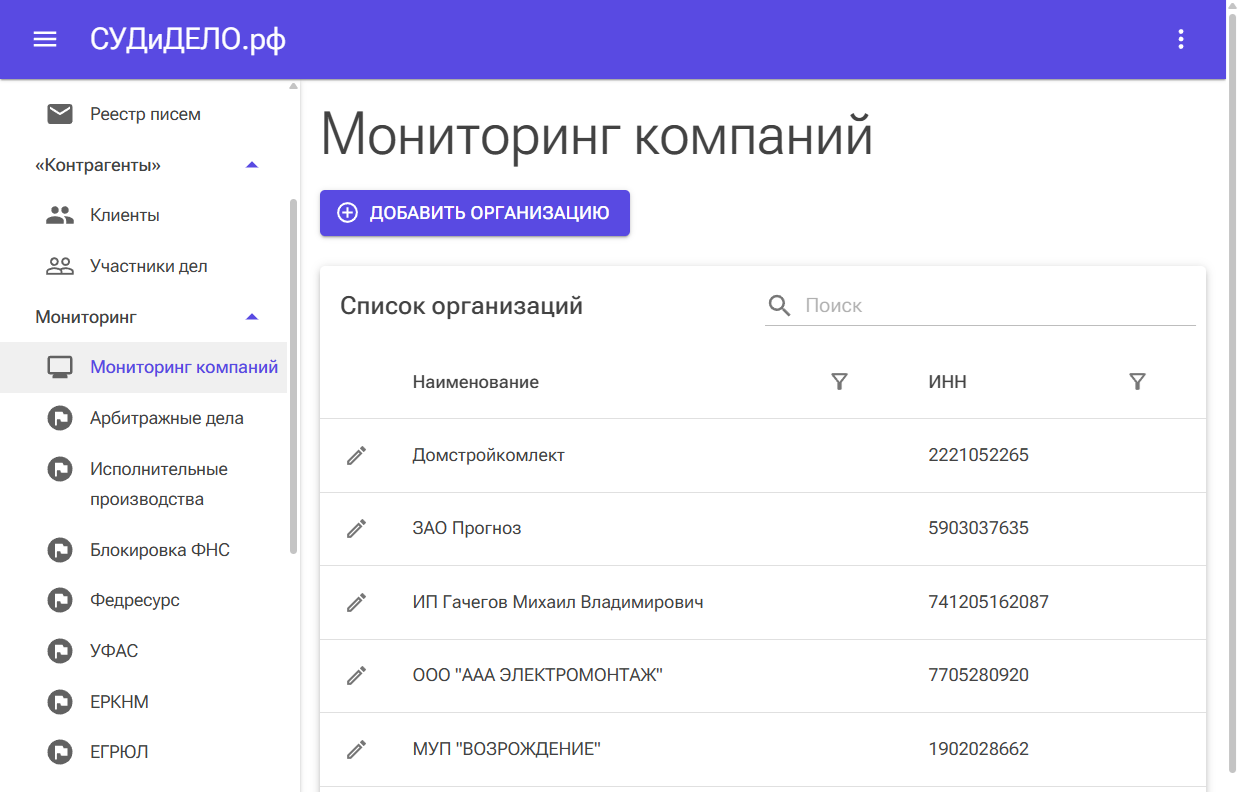Edit the ЗАО Прогноз organization row
The image size is (1238, 792).
tap(356, 528)
